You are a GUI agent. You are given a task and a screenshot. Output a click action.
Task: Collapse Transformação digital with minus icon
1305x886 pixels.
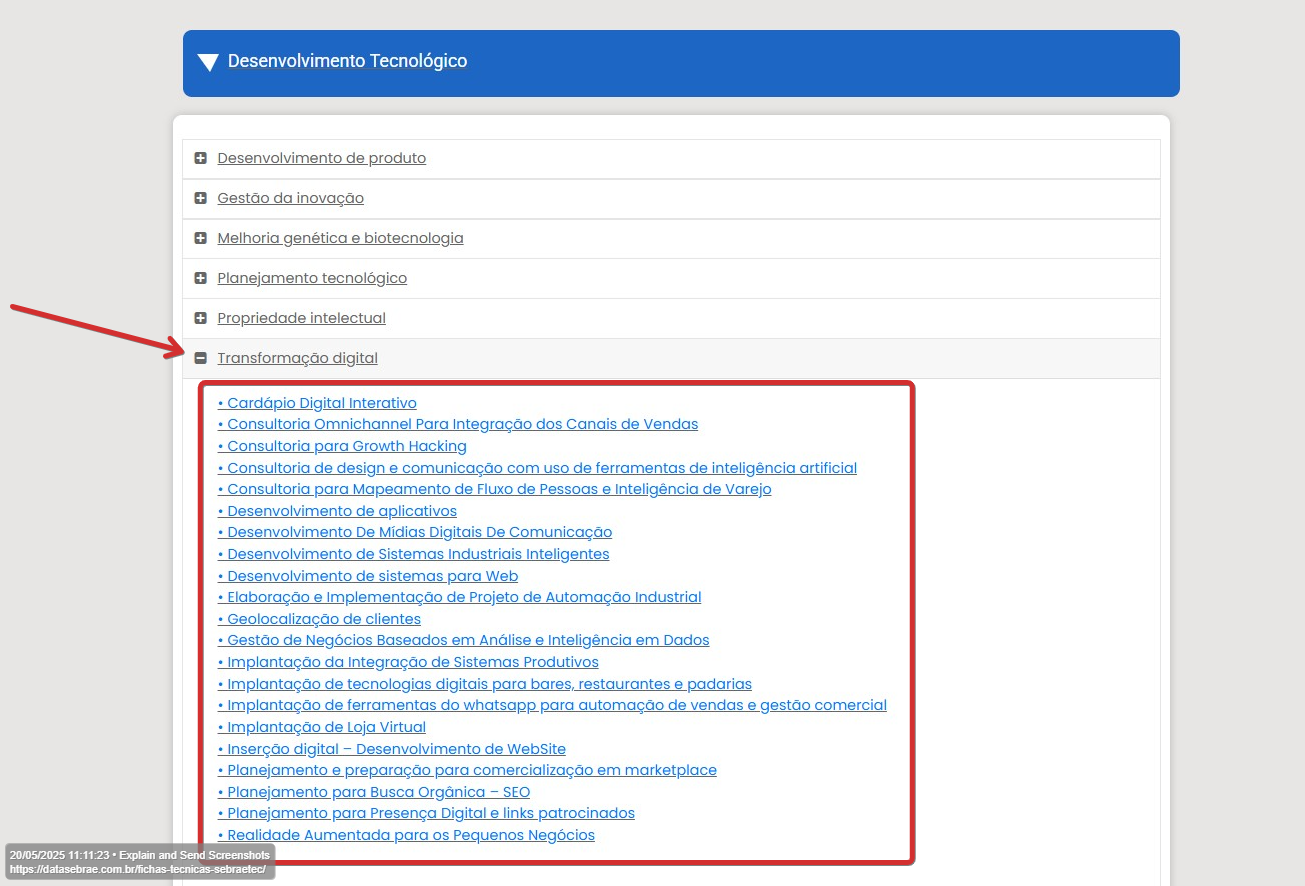(201, 358)
